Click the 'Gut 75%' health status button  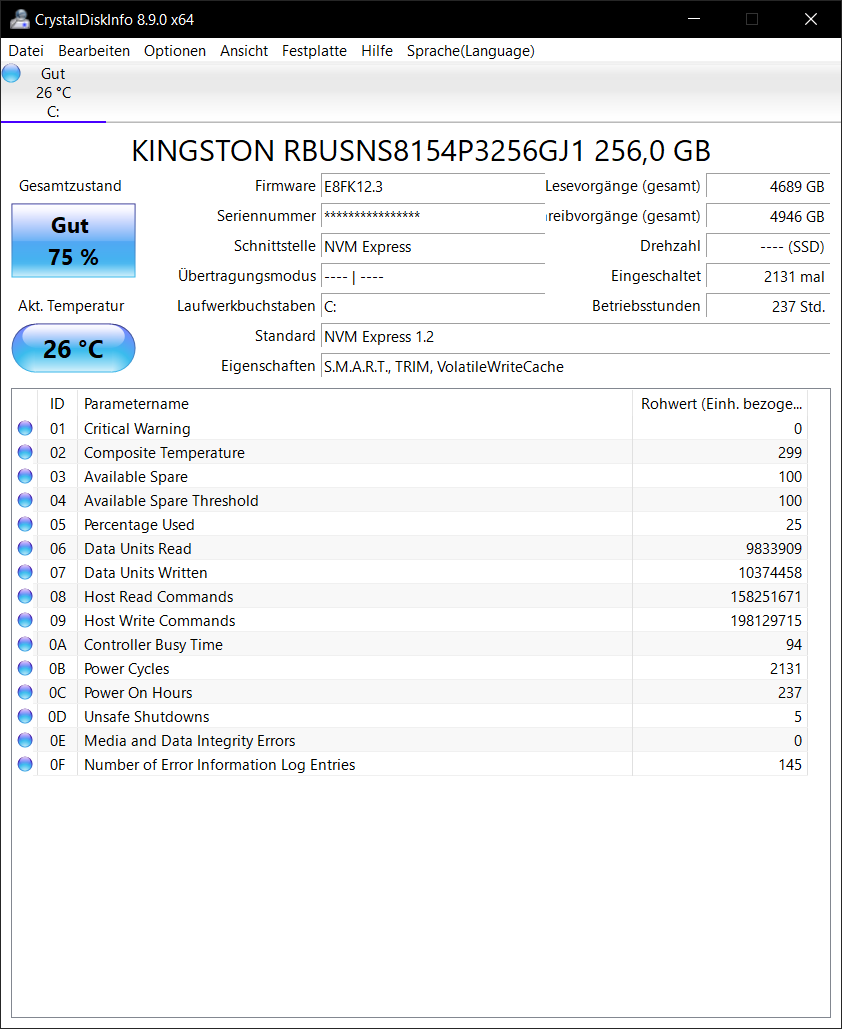(72, 240)
